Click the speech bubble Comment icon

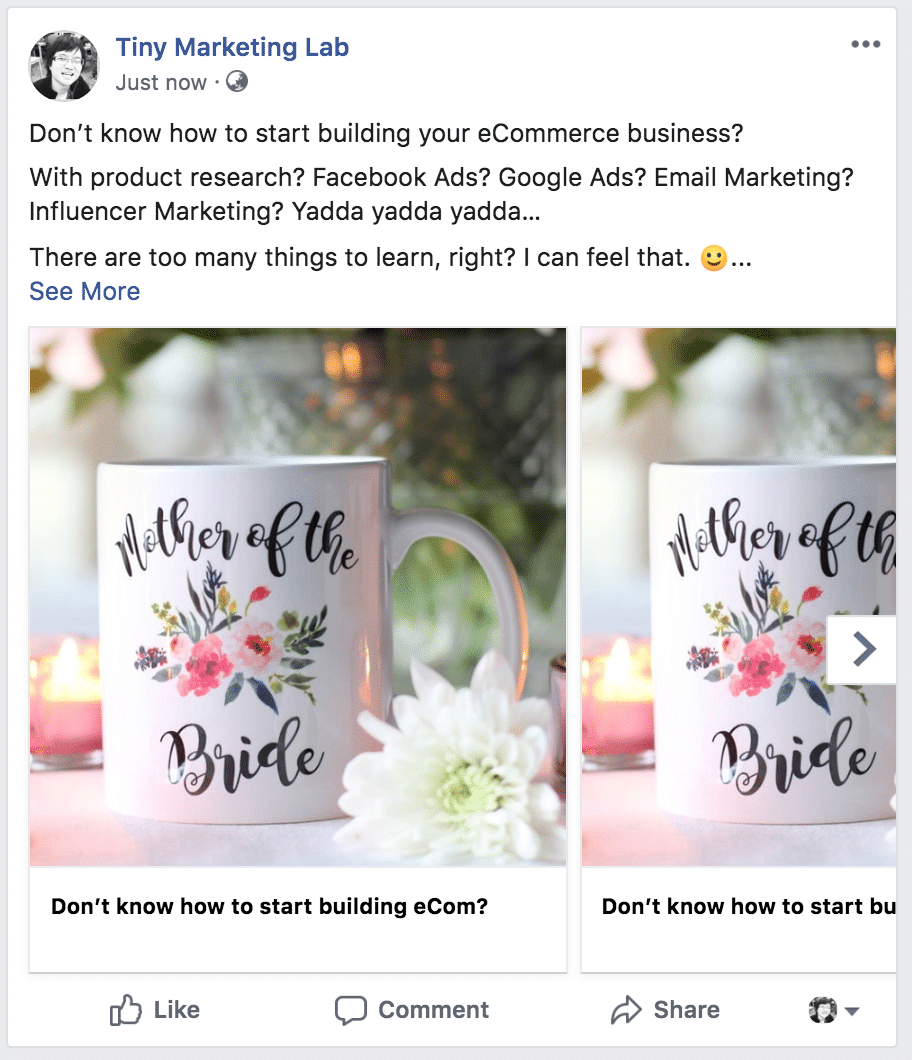click(x=351, y=1010)
